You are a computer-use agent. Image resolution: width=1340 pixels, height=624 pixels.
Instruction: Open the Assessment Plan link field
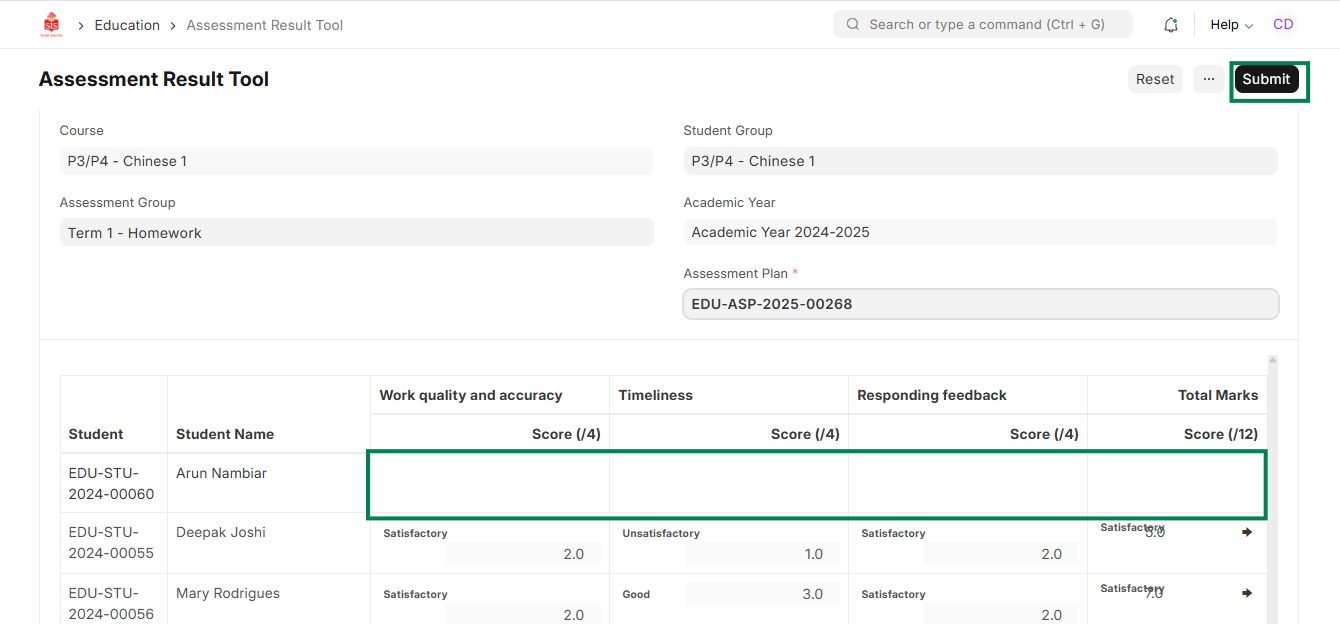980,304
